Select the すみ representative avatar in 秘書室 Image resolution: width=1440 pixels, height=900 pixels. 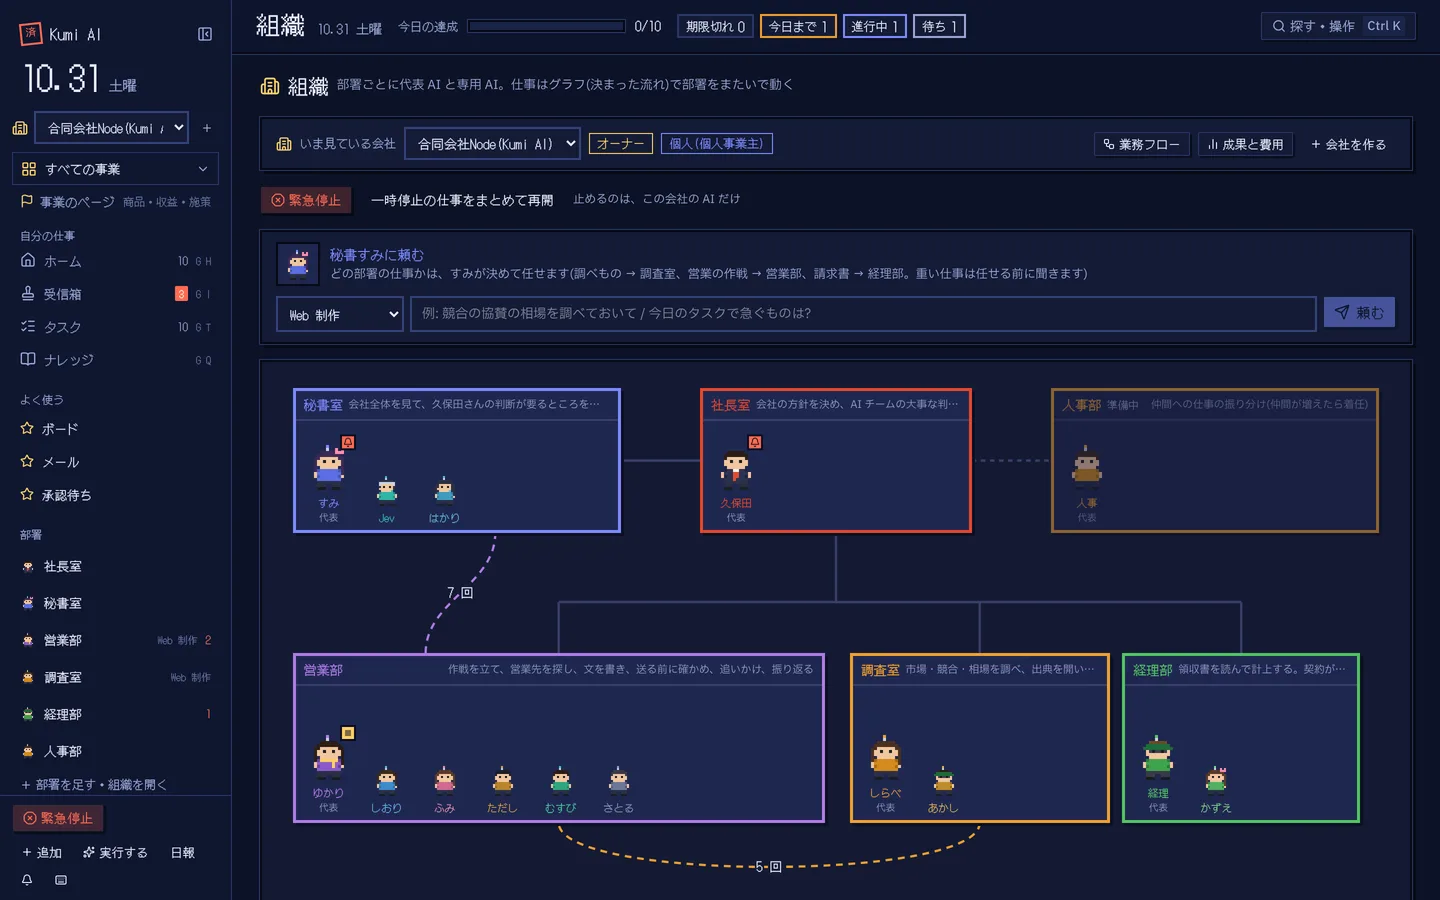pyautogui.click(x=329, y=467)
